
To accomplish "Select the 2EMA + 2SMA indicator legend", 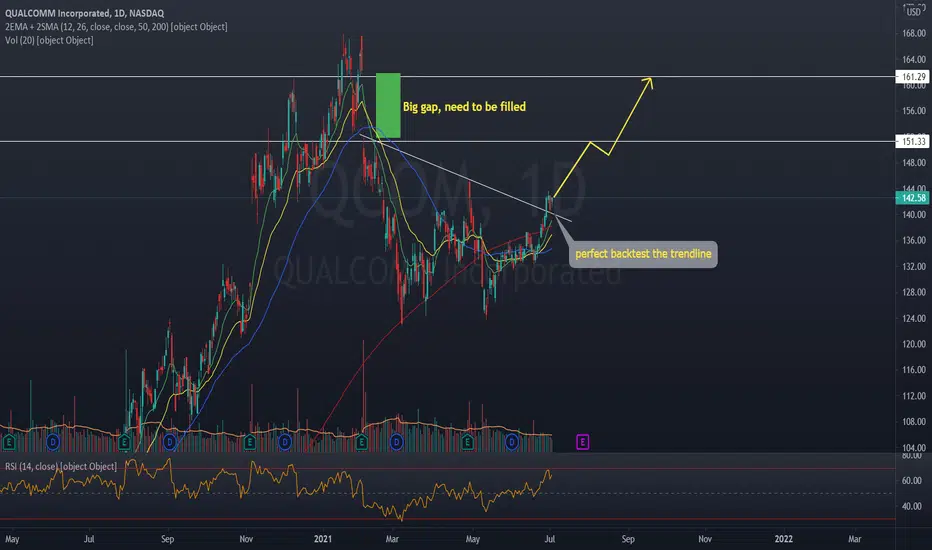I will [116, 27].
